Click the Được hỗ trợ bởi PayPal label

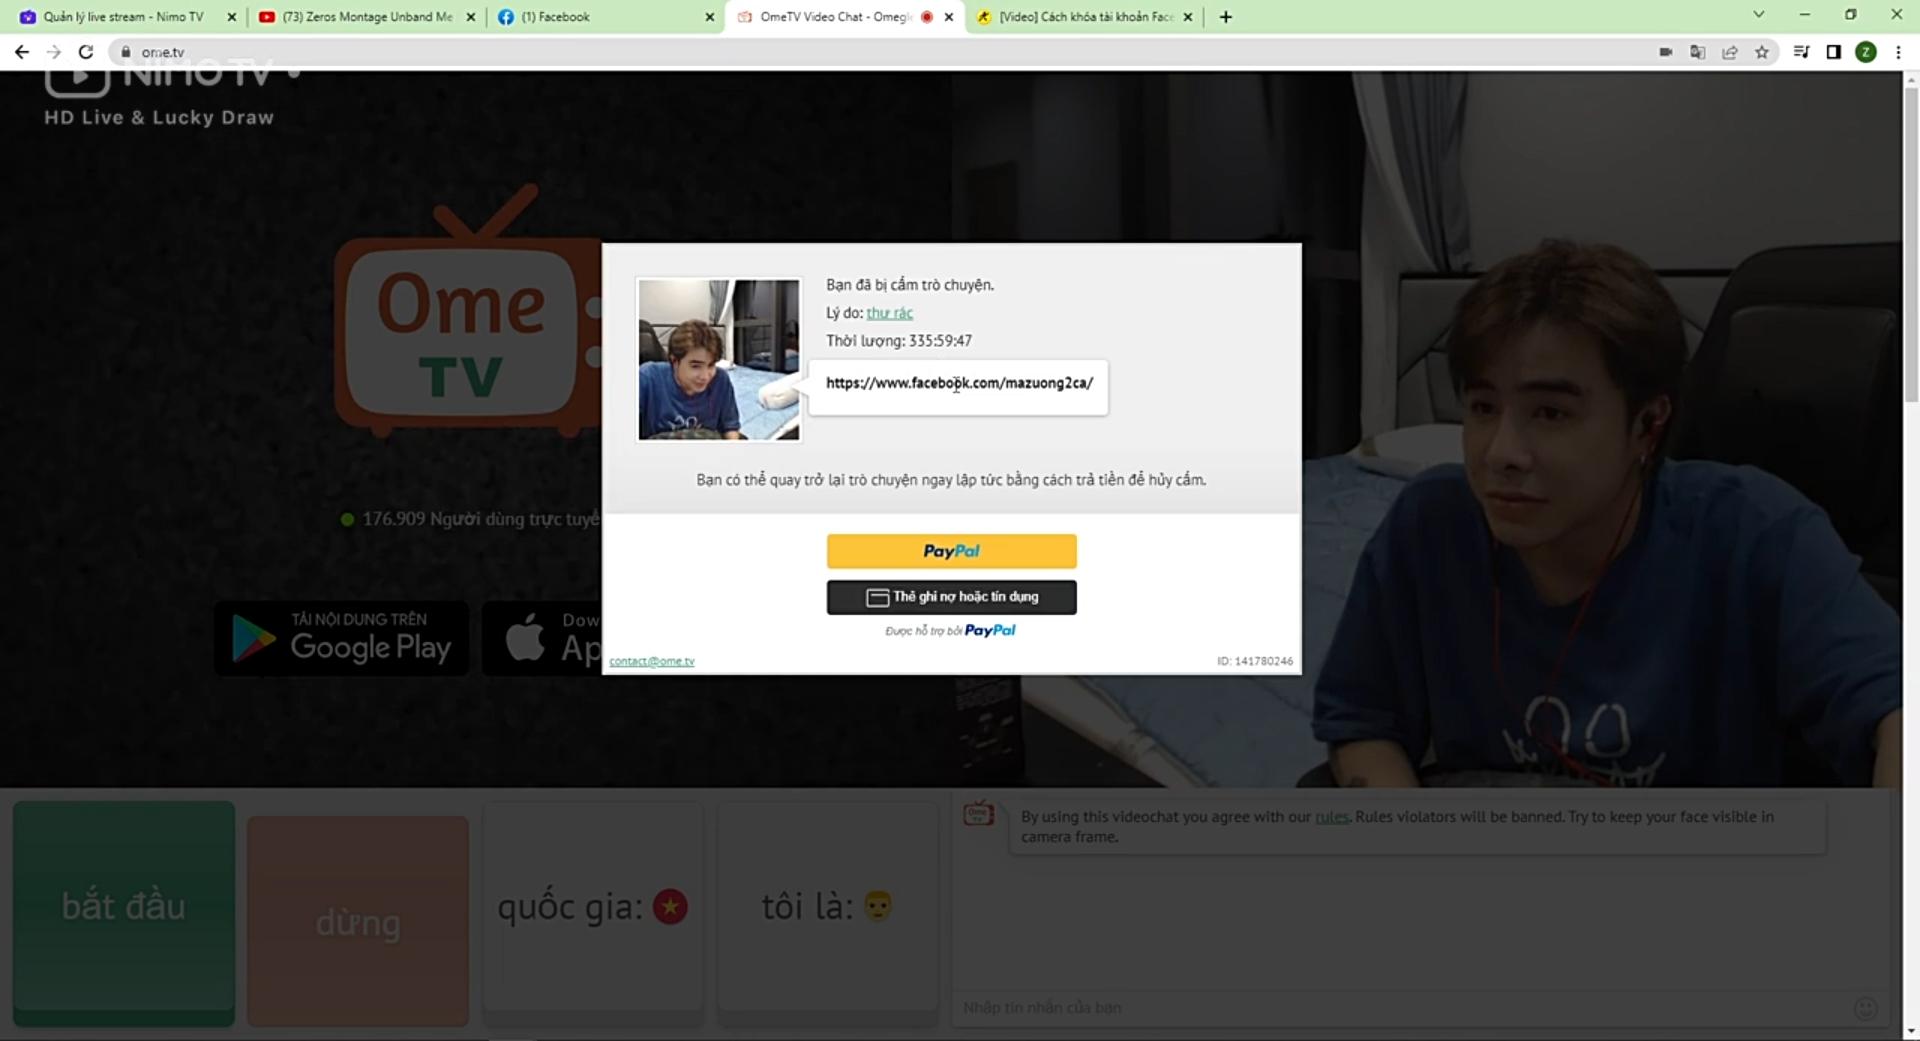click(950, 631)
